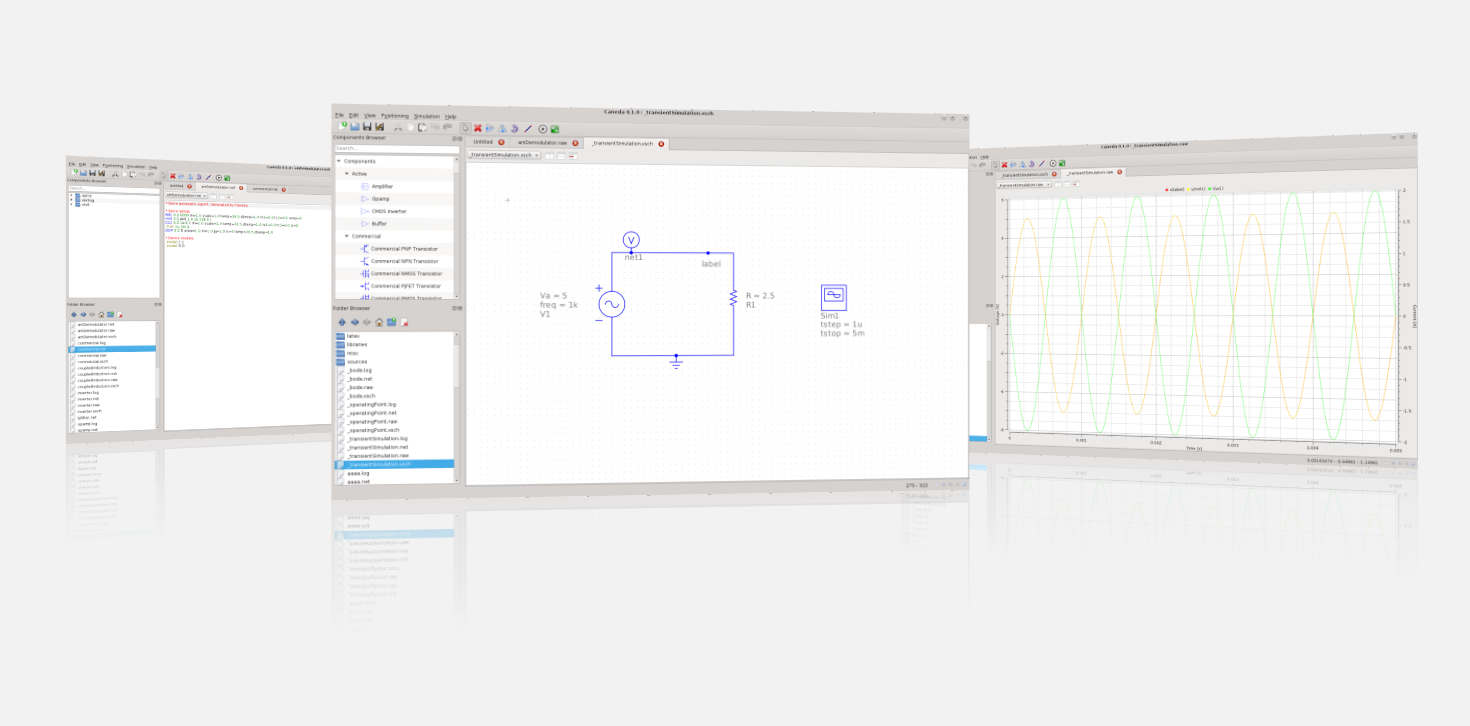This screenshot has height=726, width=1470.
Task: Switch to the amDemodulator.raw tab
Action: pos(540,143)
